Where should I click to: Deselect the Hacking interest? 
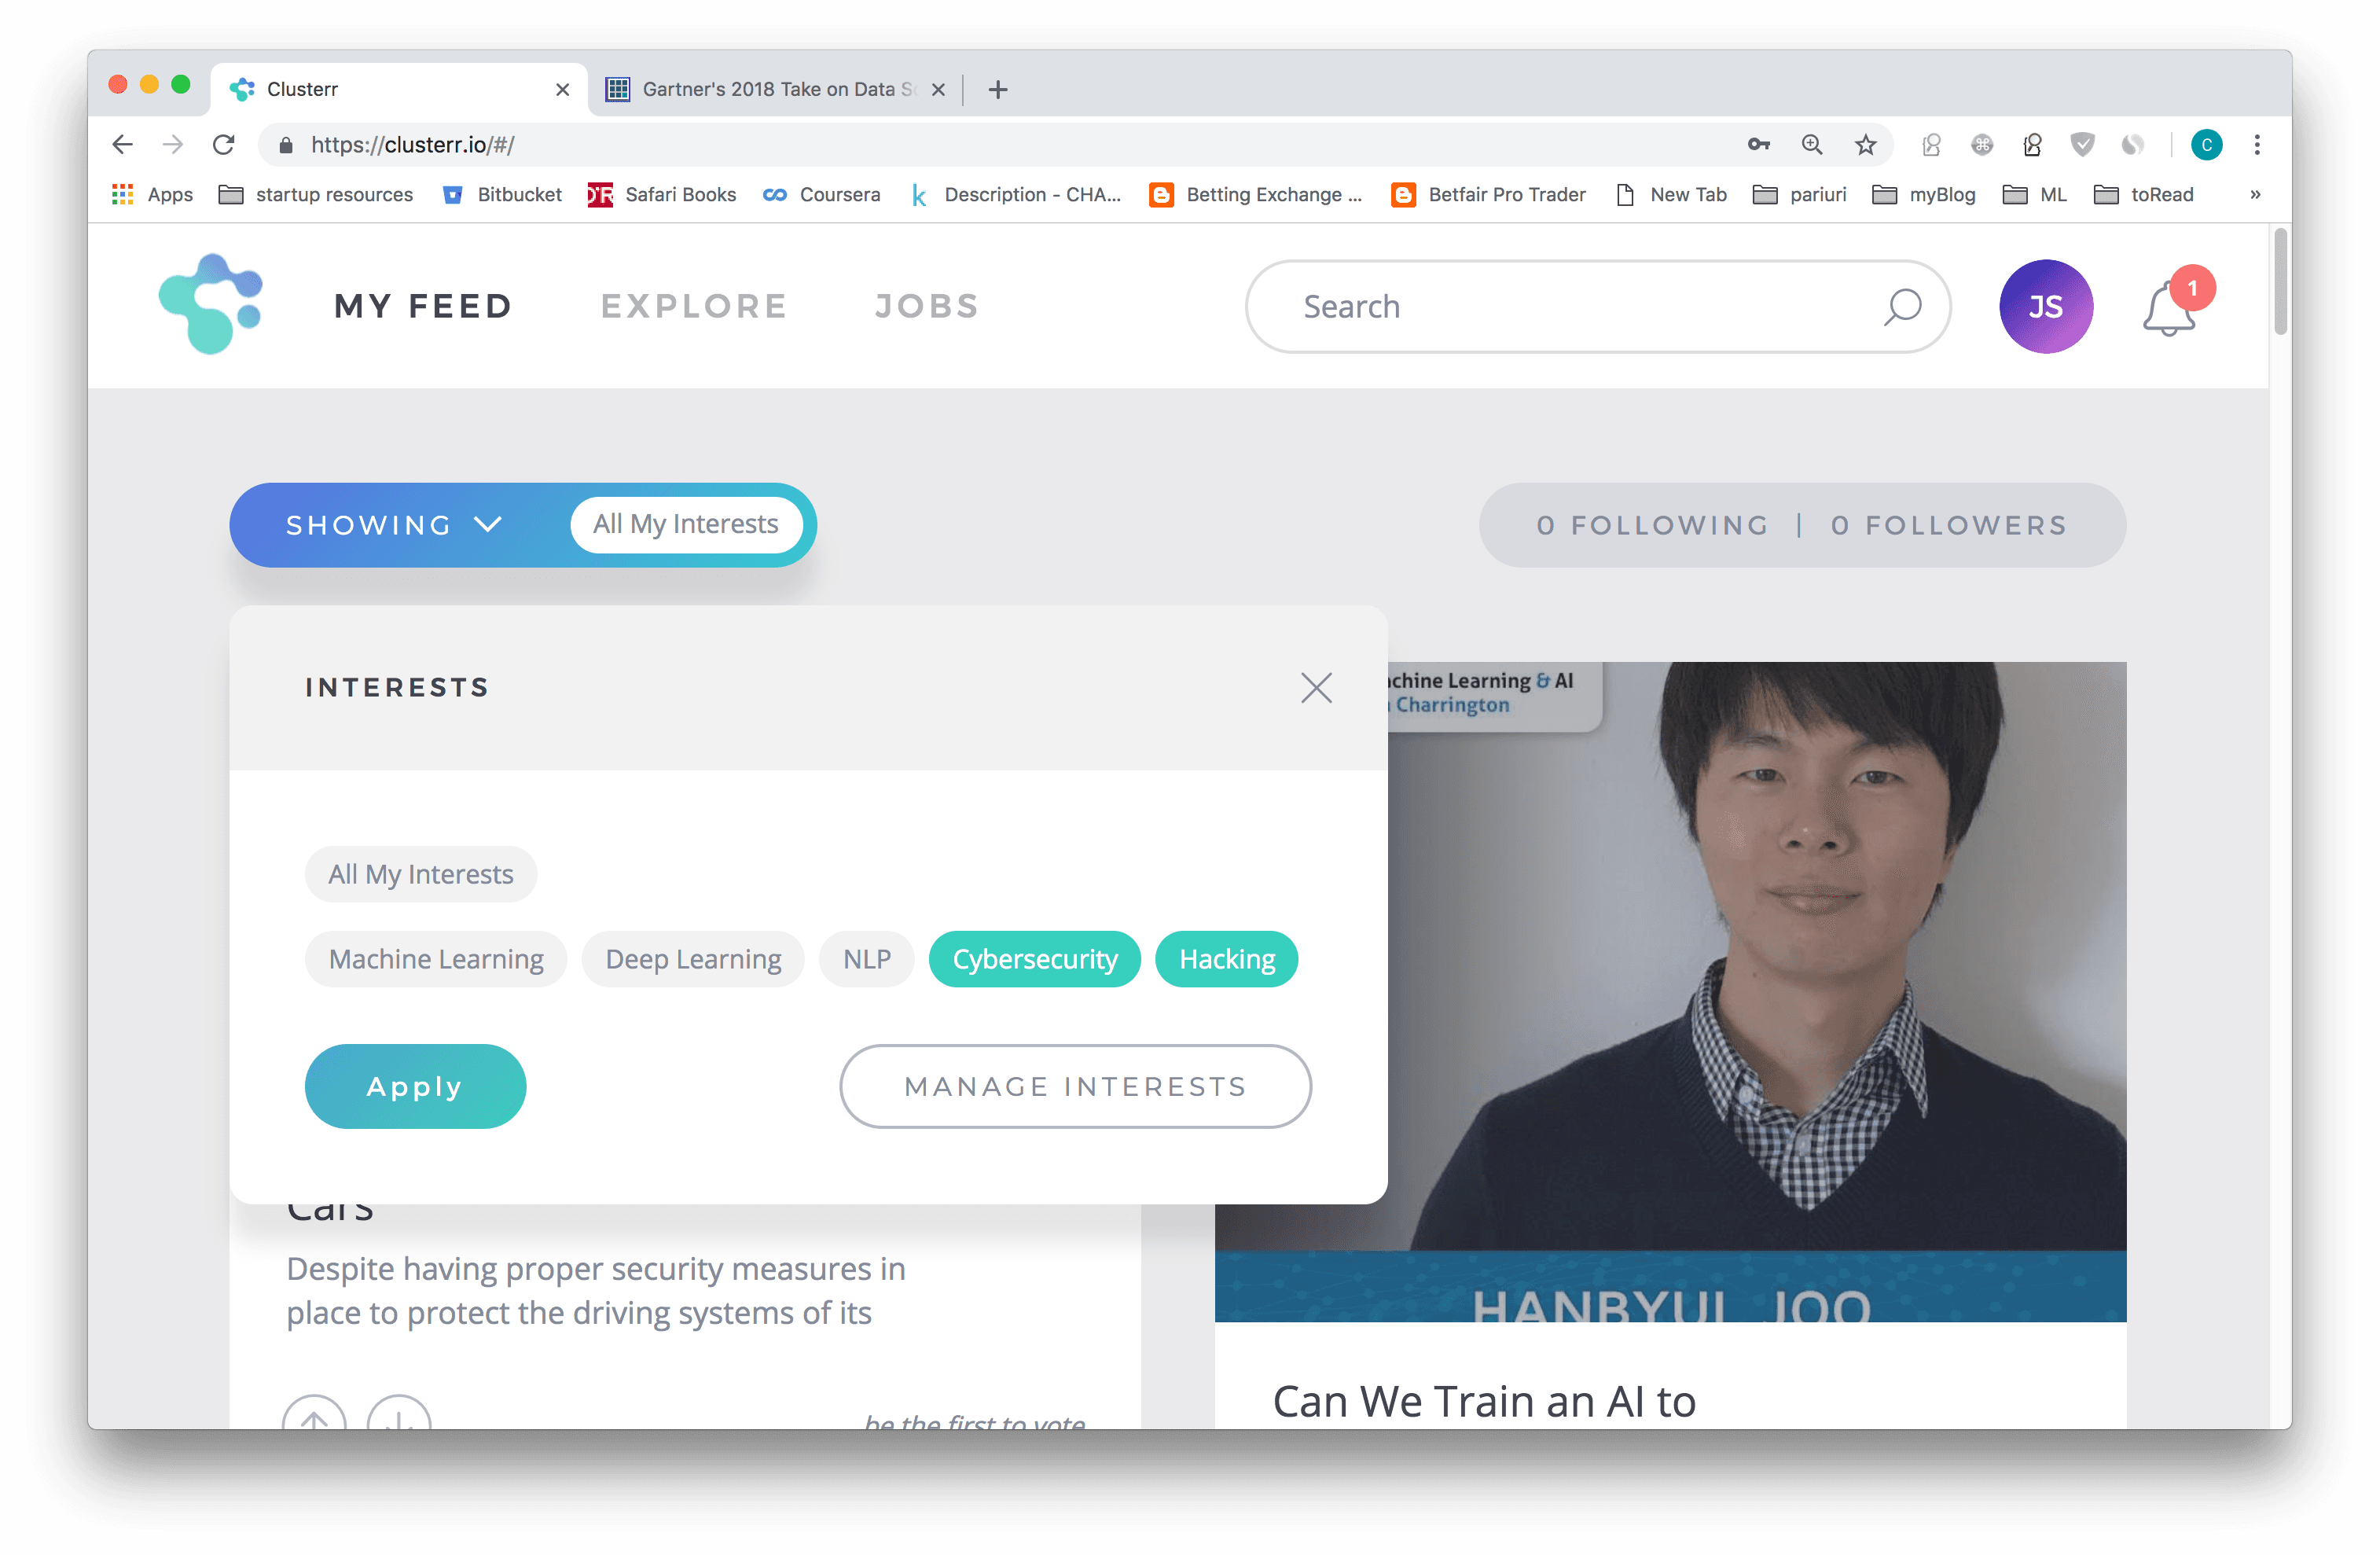click(1227, 959)
